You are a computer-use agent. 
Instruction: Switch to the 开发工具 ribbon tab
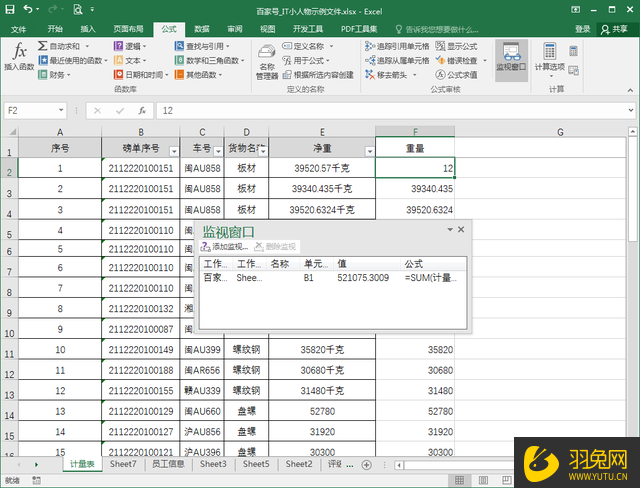coord(308,29)
